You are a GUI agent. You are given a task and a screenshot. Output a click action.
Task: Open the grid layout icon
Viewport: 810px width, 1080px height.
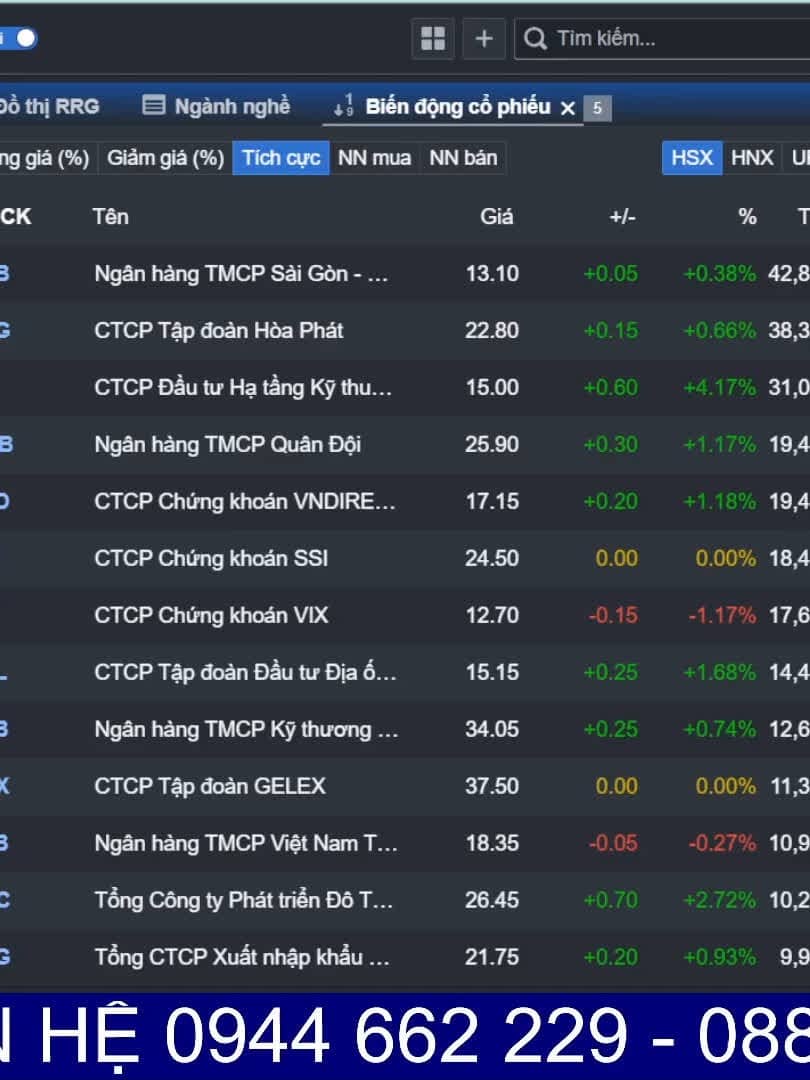point(433,39)
